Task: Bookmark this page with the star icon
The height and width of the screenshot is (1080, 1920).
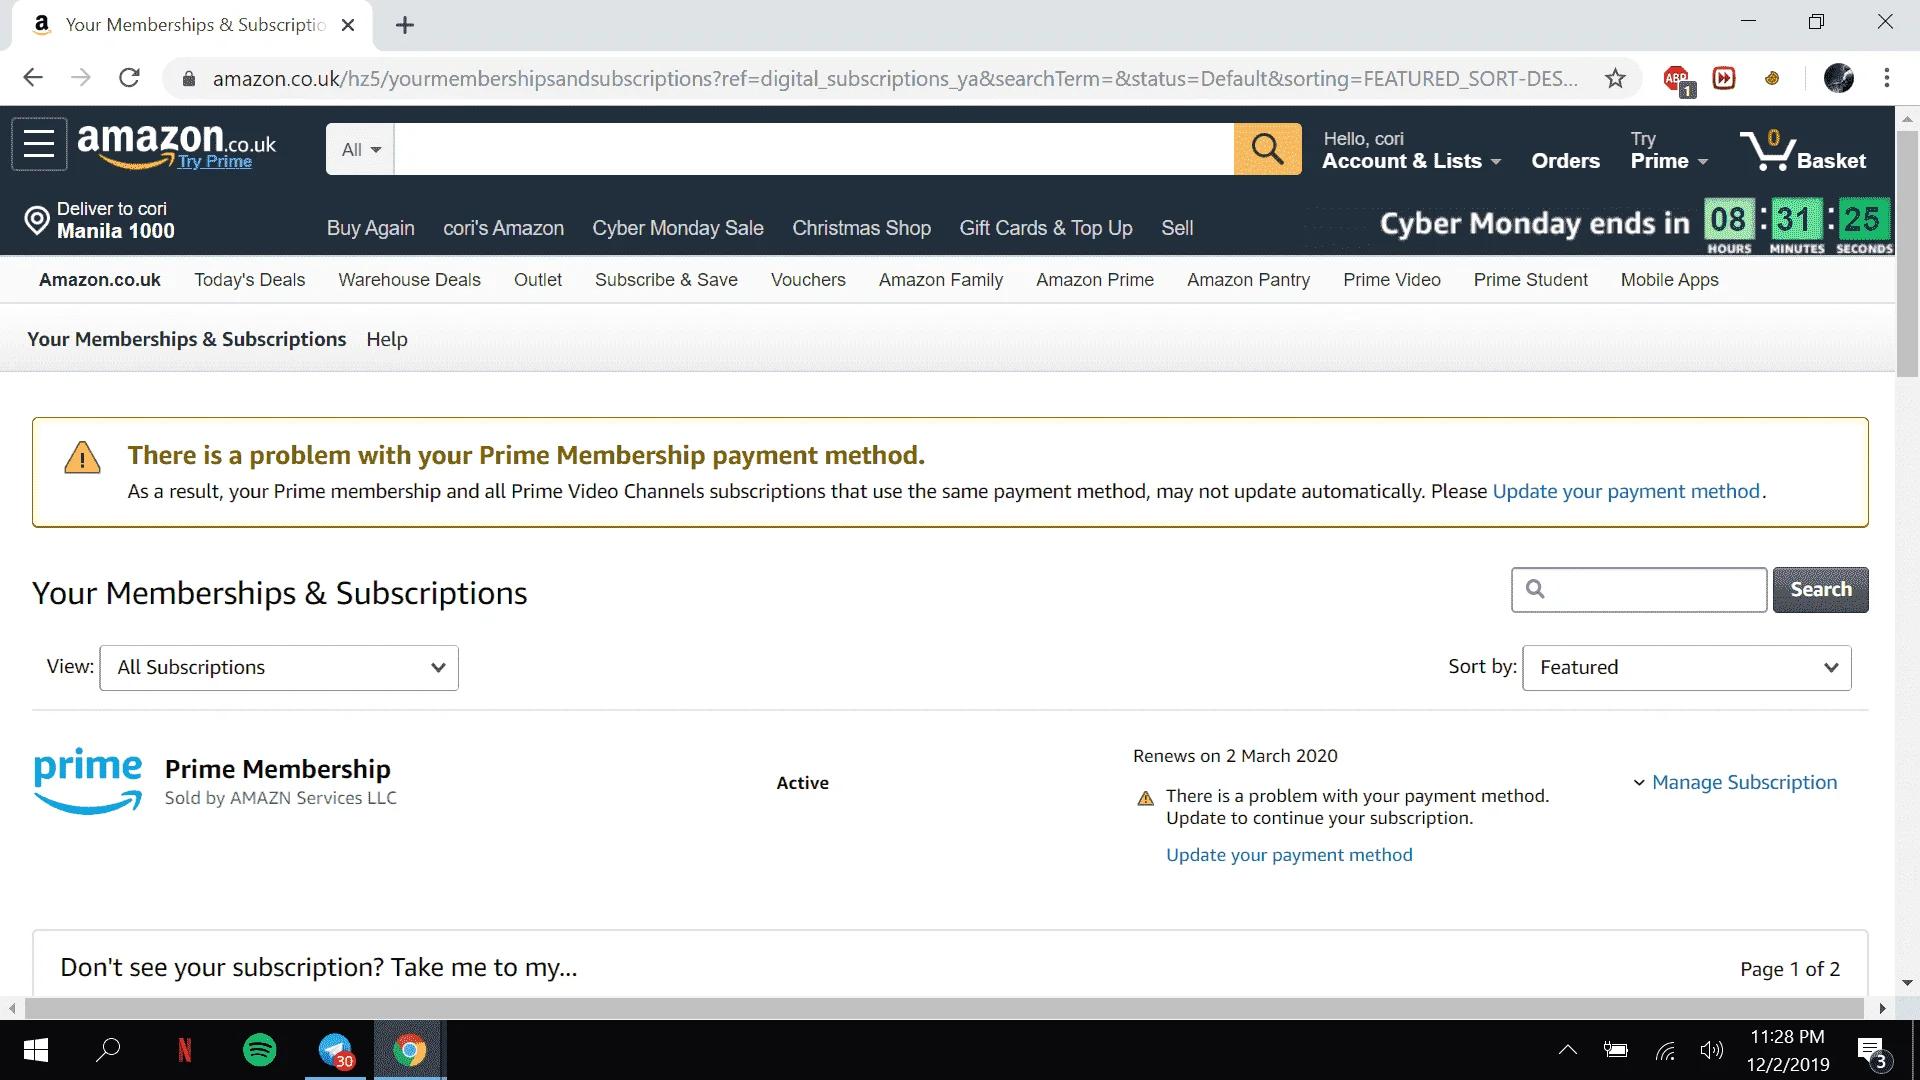Action: pos(1615,78)
